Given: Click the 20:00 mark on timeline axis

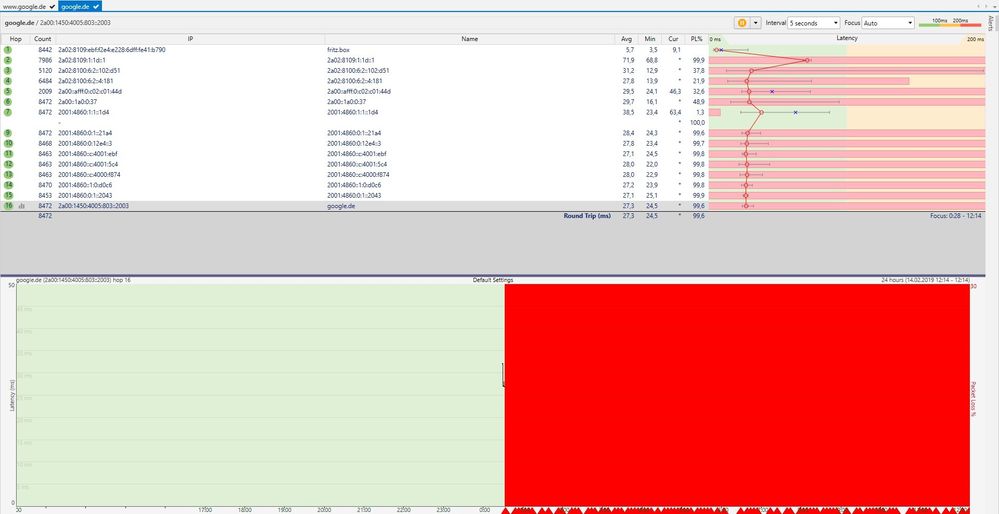Looking at the screenshot, I should (324, 510).
